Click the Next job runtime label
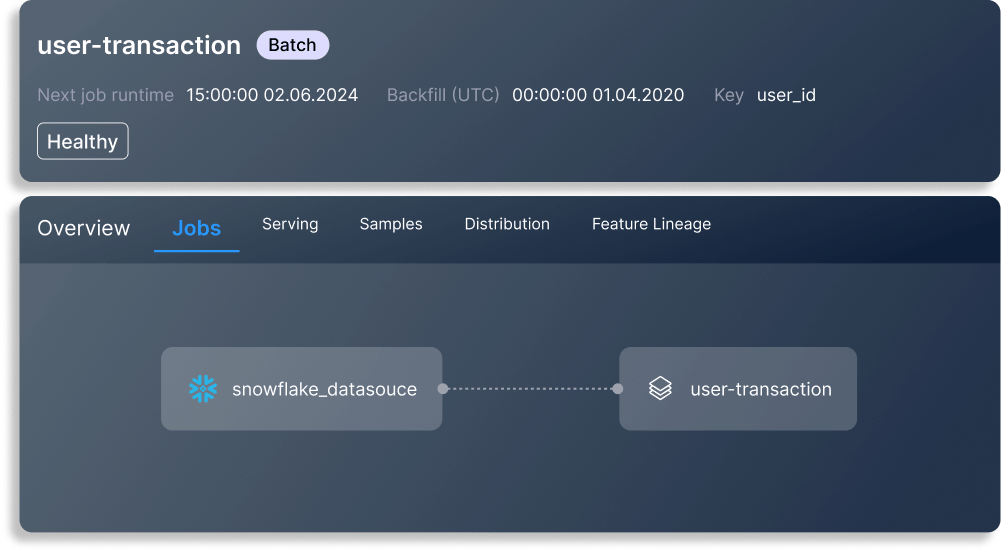The width and height of the screenshot is (1001, 551). point(105,95)
